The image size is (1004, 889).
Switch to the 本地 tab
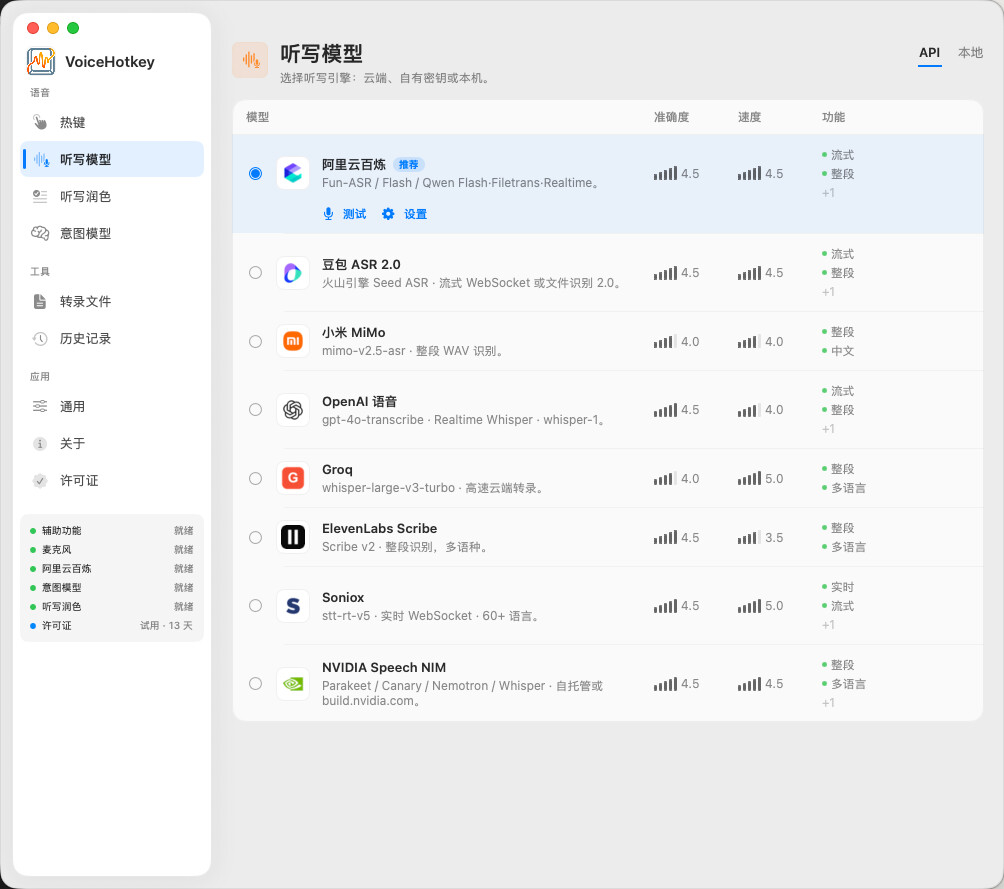tap(970, 53)
